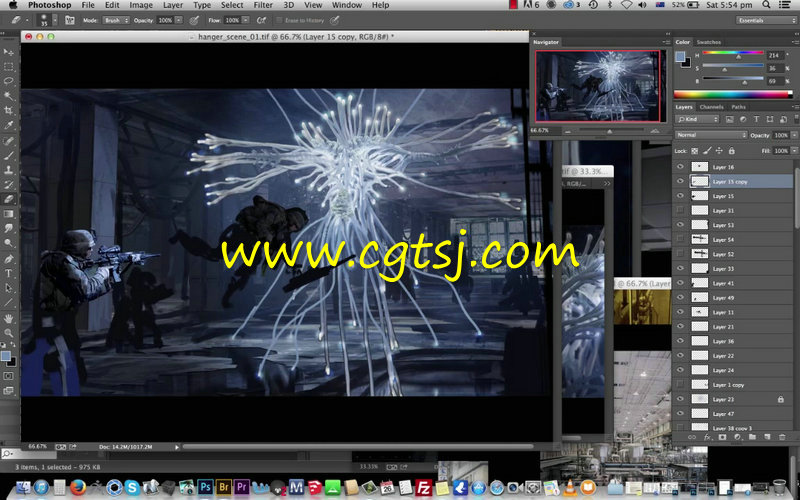800x500 pixels.
Task: Select the Eraser tool in toolbox
Action: [x=9, y=199]
